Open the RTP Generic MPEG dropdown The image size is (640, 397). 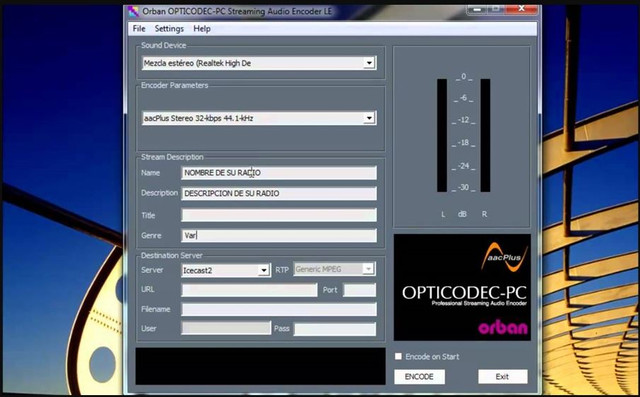coord(334,269)
